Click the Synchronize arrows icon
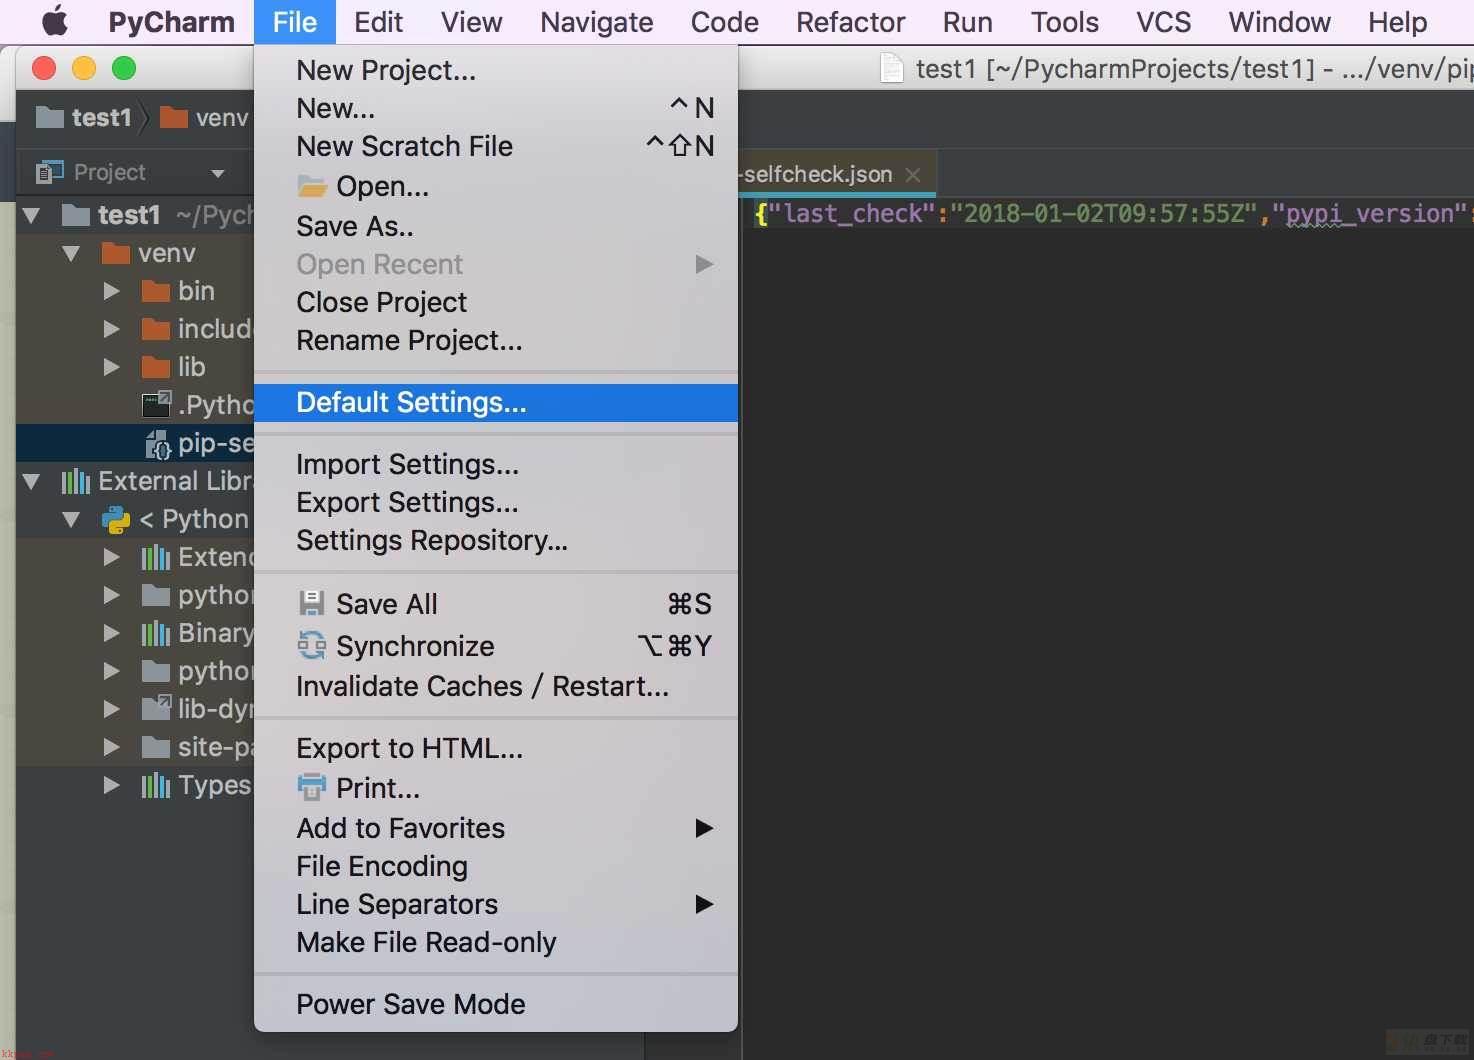1474x1060 pixels. (x=312, y=645)
